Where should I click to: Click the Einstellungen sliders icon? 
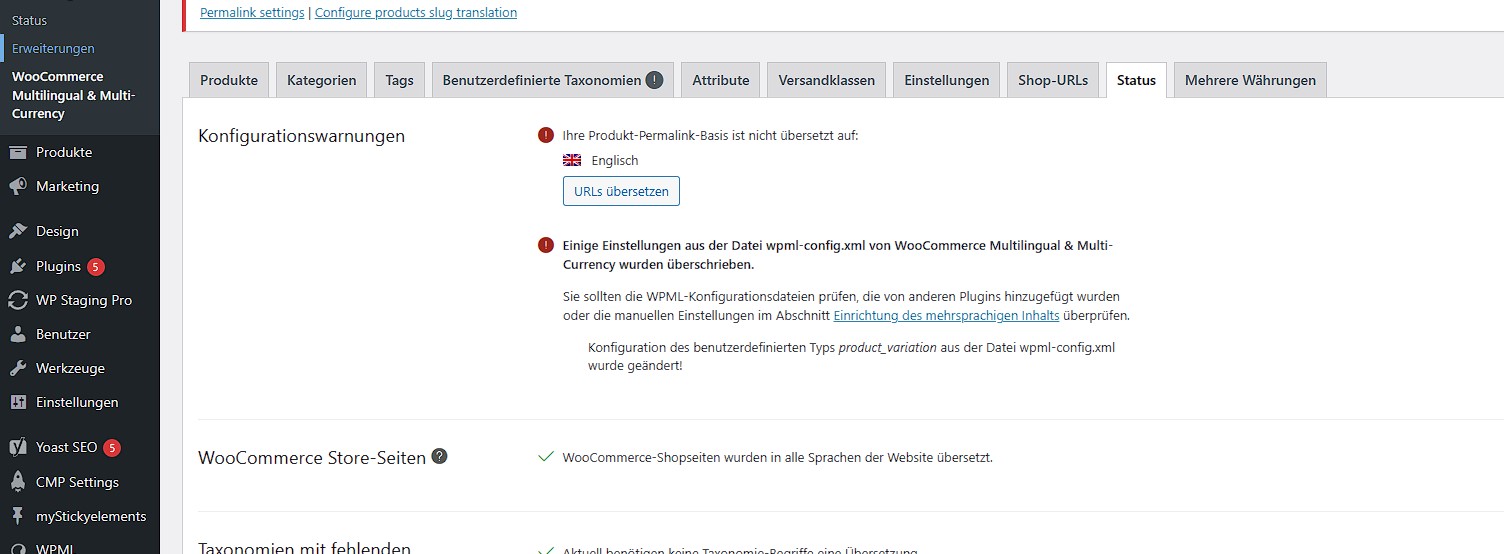18,402
